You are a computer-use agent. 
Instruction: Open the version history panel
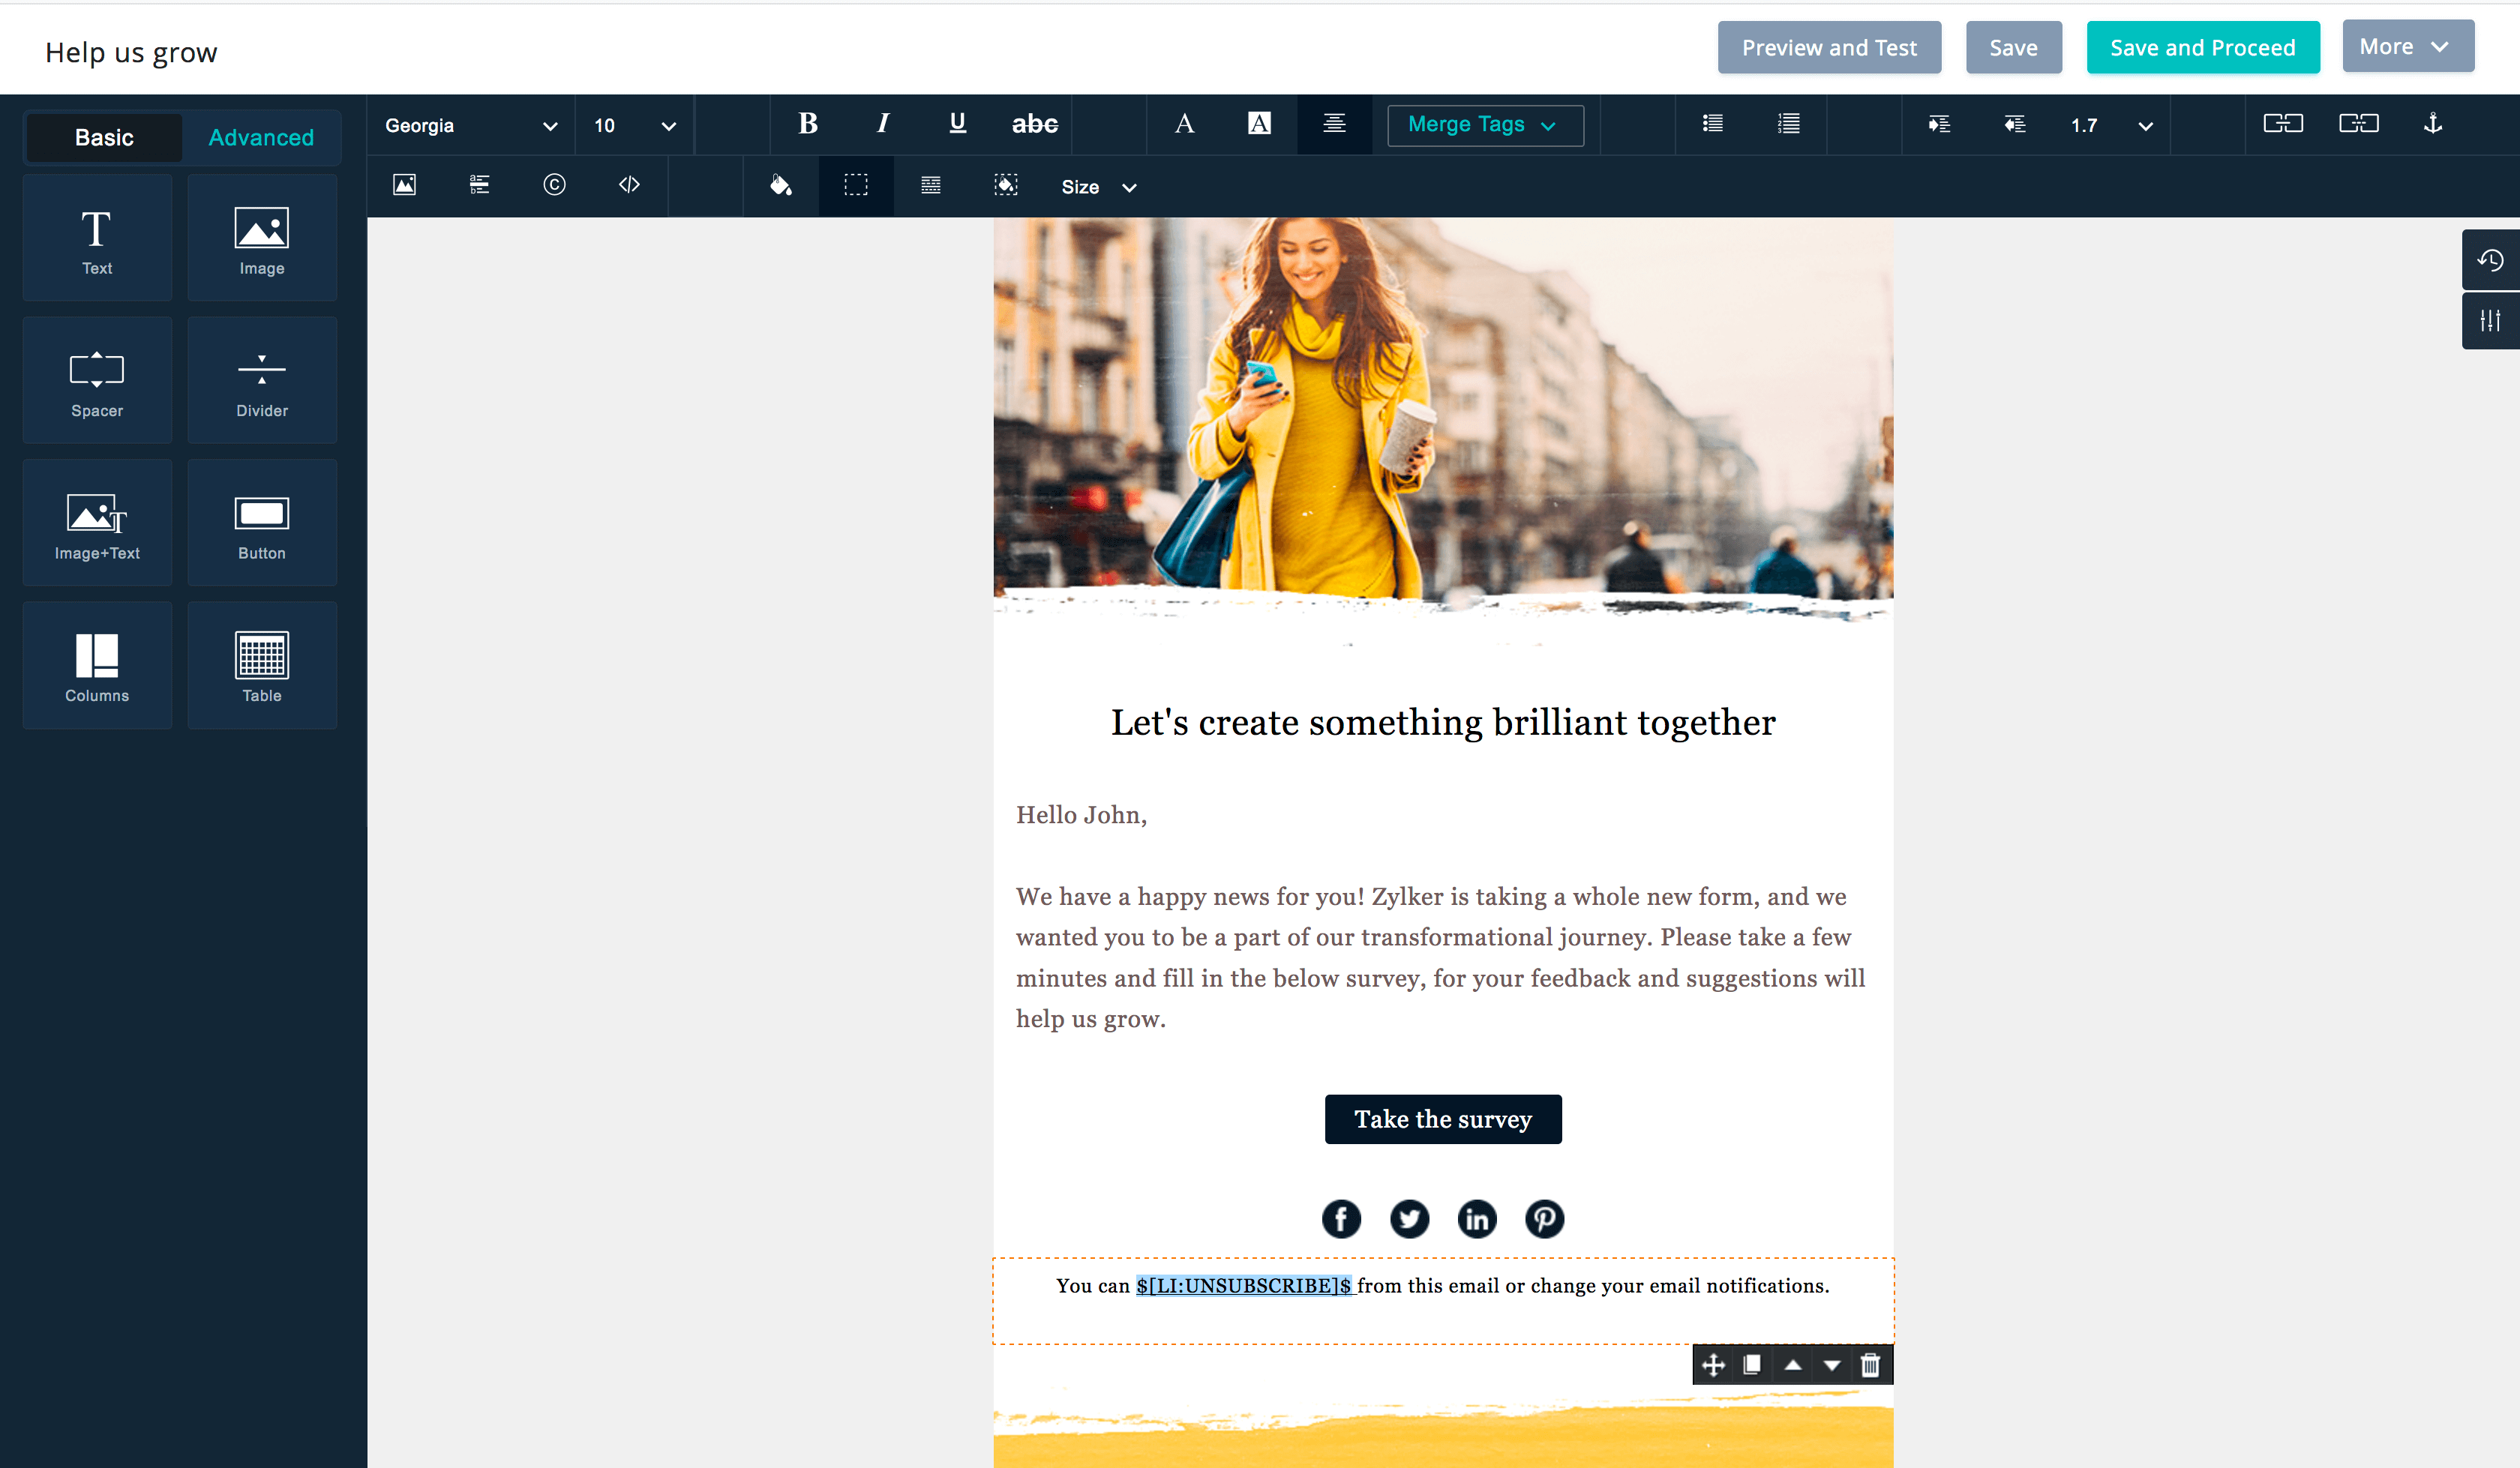pyautogui.click(x=2490, y=260)
